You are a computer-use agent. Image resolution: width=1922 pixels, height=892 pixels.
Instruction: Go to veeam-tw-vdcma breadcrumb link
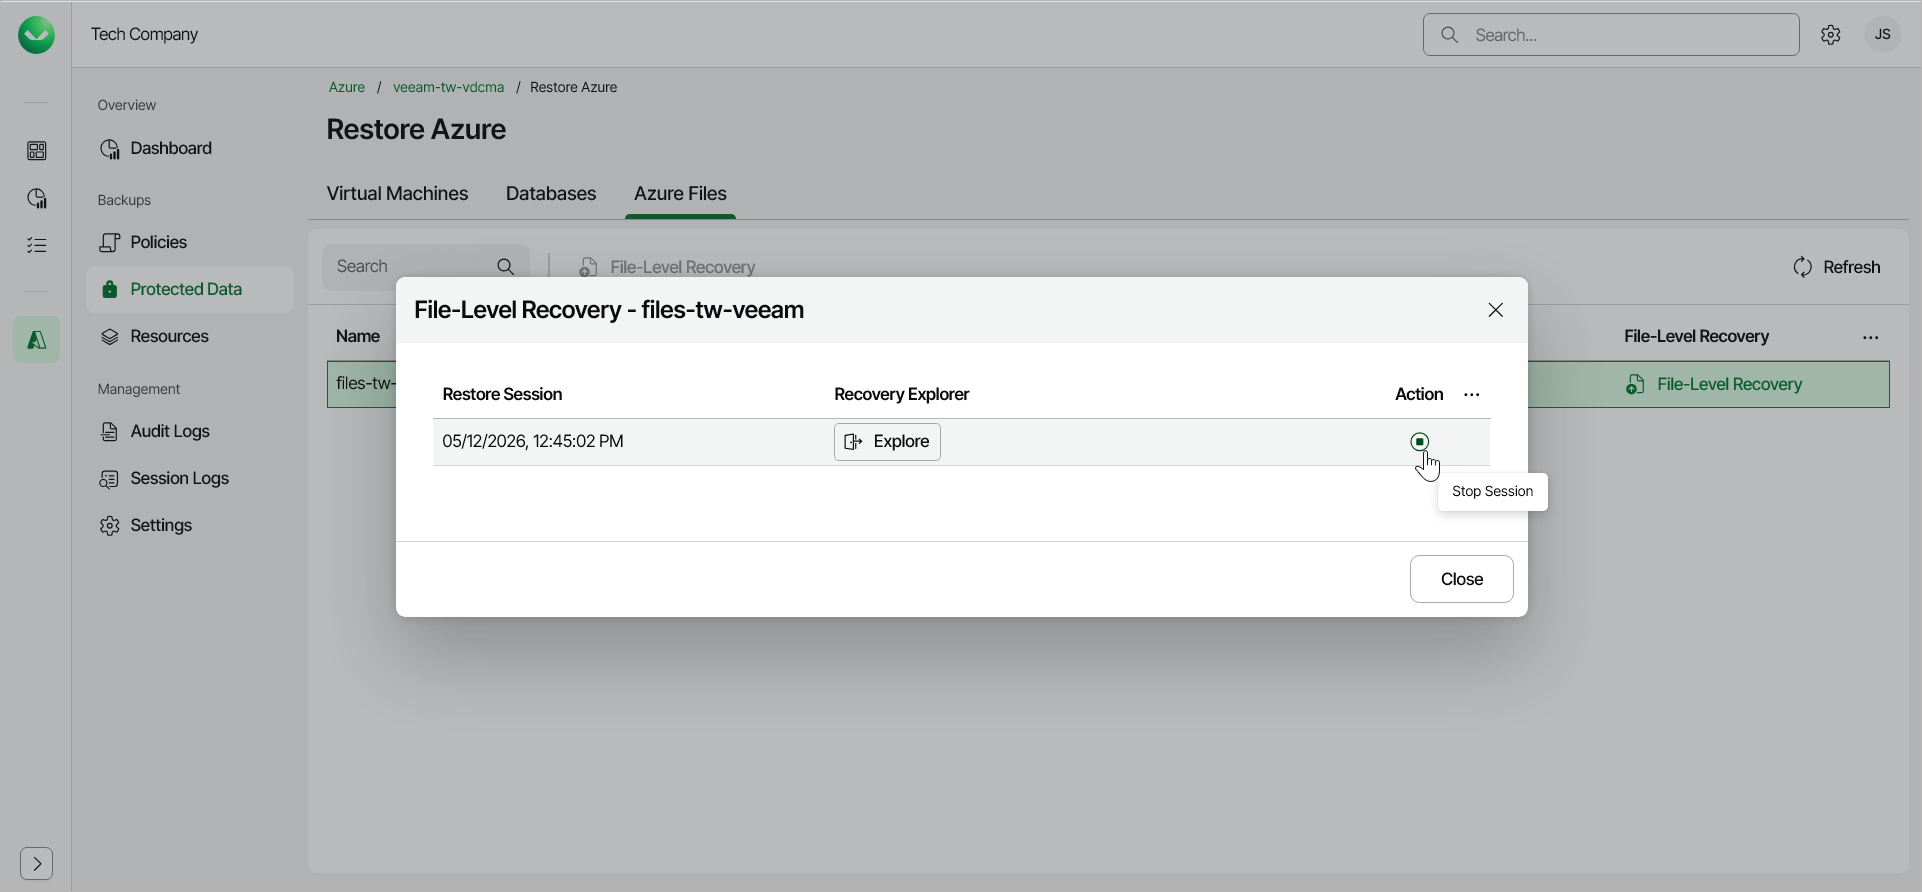point(448,87)
